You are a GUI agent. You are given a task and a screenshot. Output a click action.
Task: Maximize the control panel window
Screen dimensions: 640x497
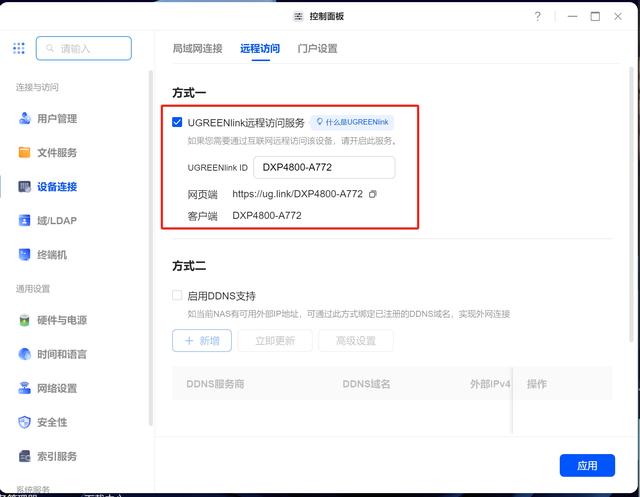click(595, 16)
